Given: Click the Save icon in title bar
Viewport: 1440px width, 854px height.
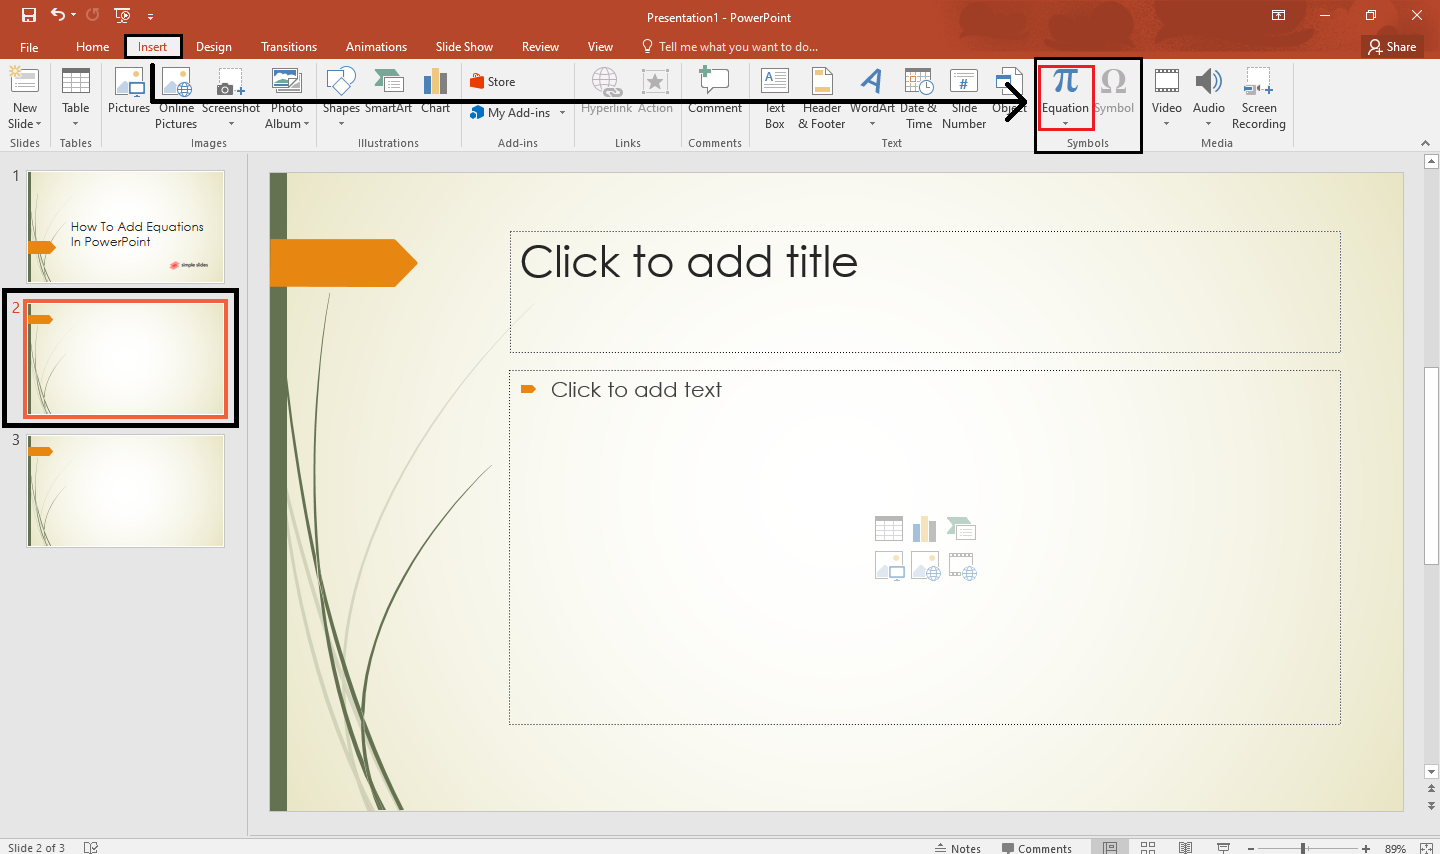Looking at the screenshot, I should (x=29, y=15).
